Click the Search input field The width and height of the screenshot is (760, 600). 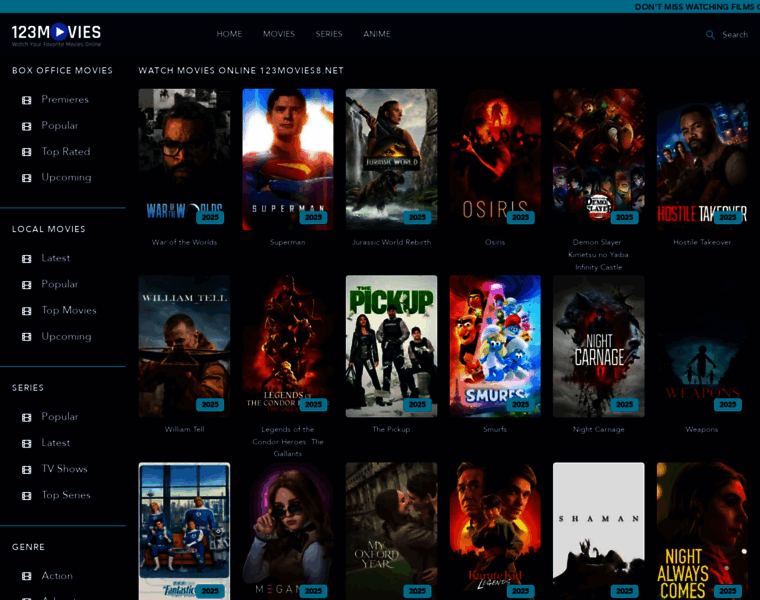pyautogui.click(x=735, y=34)
